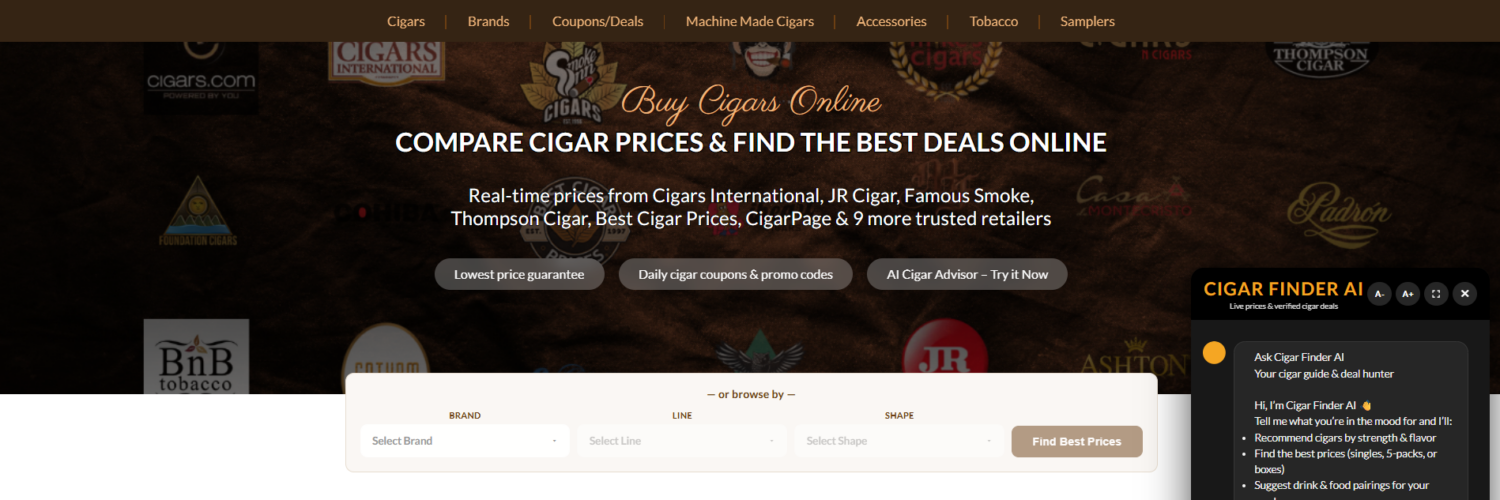1500x500 pixels.
Task: Close the Cigar Finder AI panel
Action: [1465, 293]
